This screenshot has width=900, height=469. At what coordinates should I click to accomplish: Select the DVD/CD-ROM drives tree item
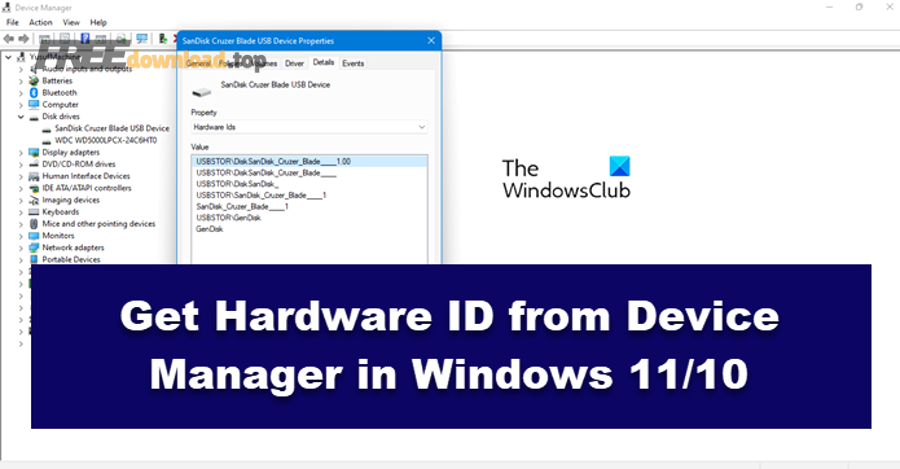79,164
